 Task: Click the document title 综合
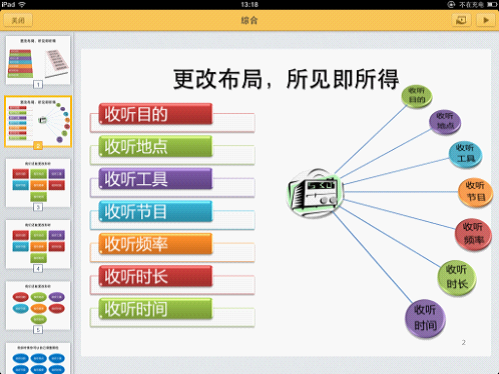point(249,20)
